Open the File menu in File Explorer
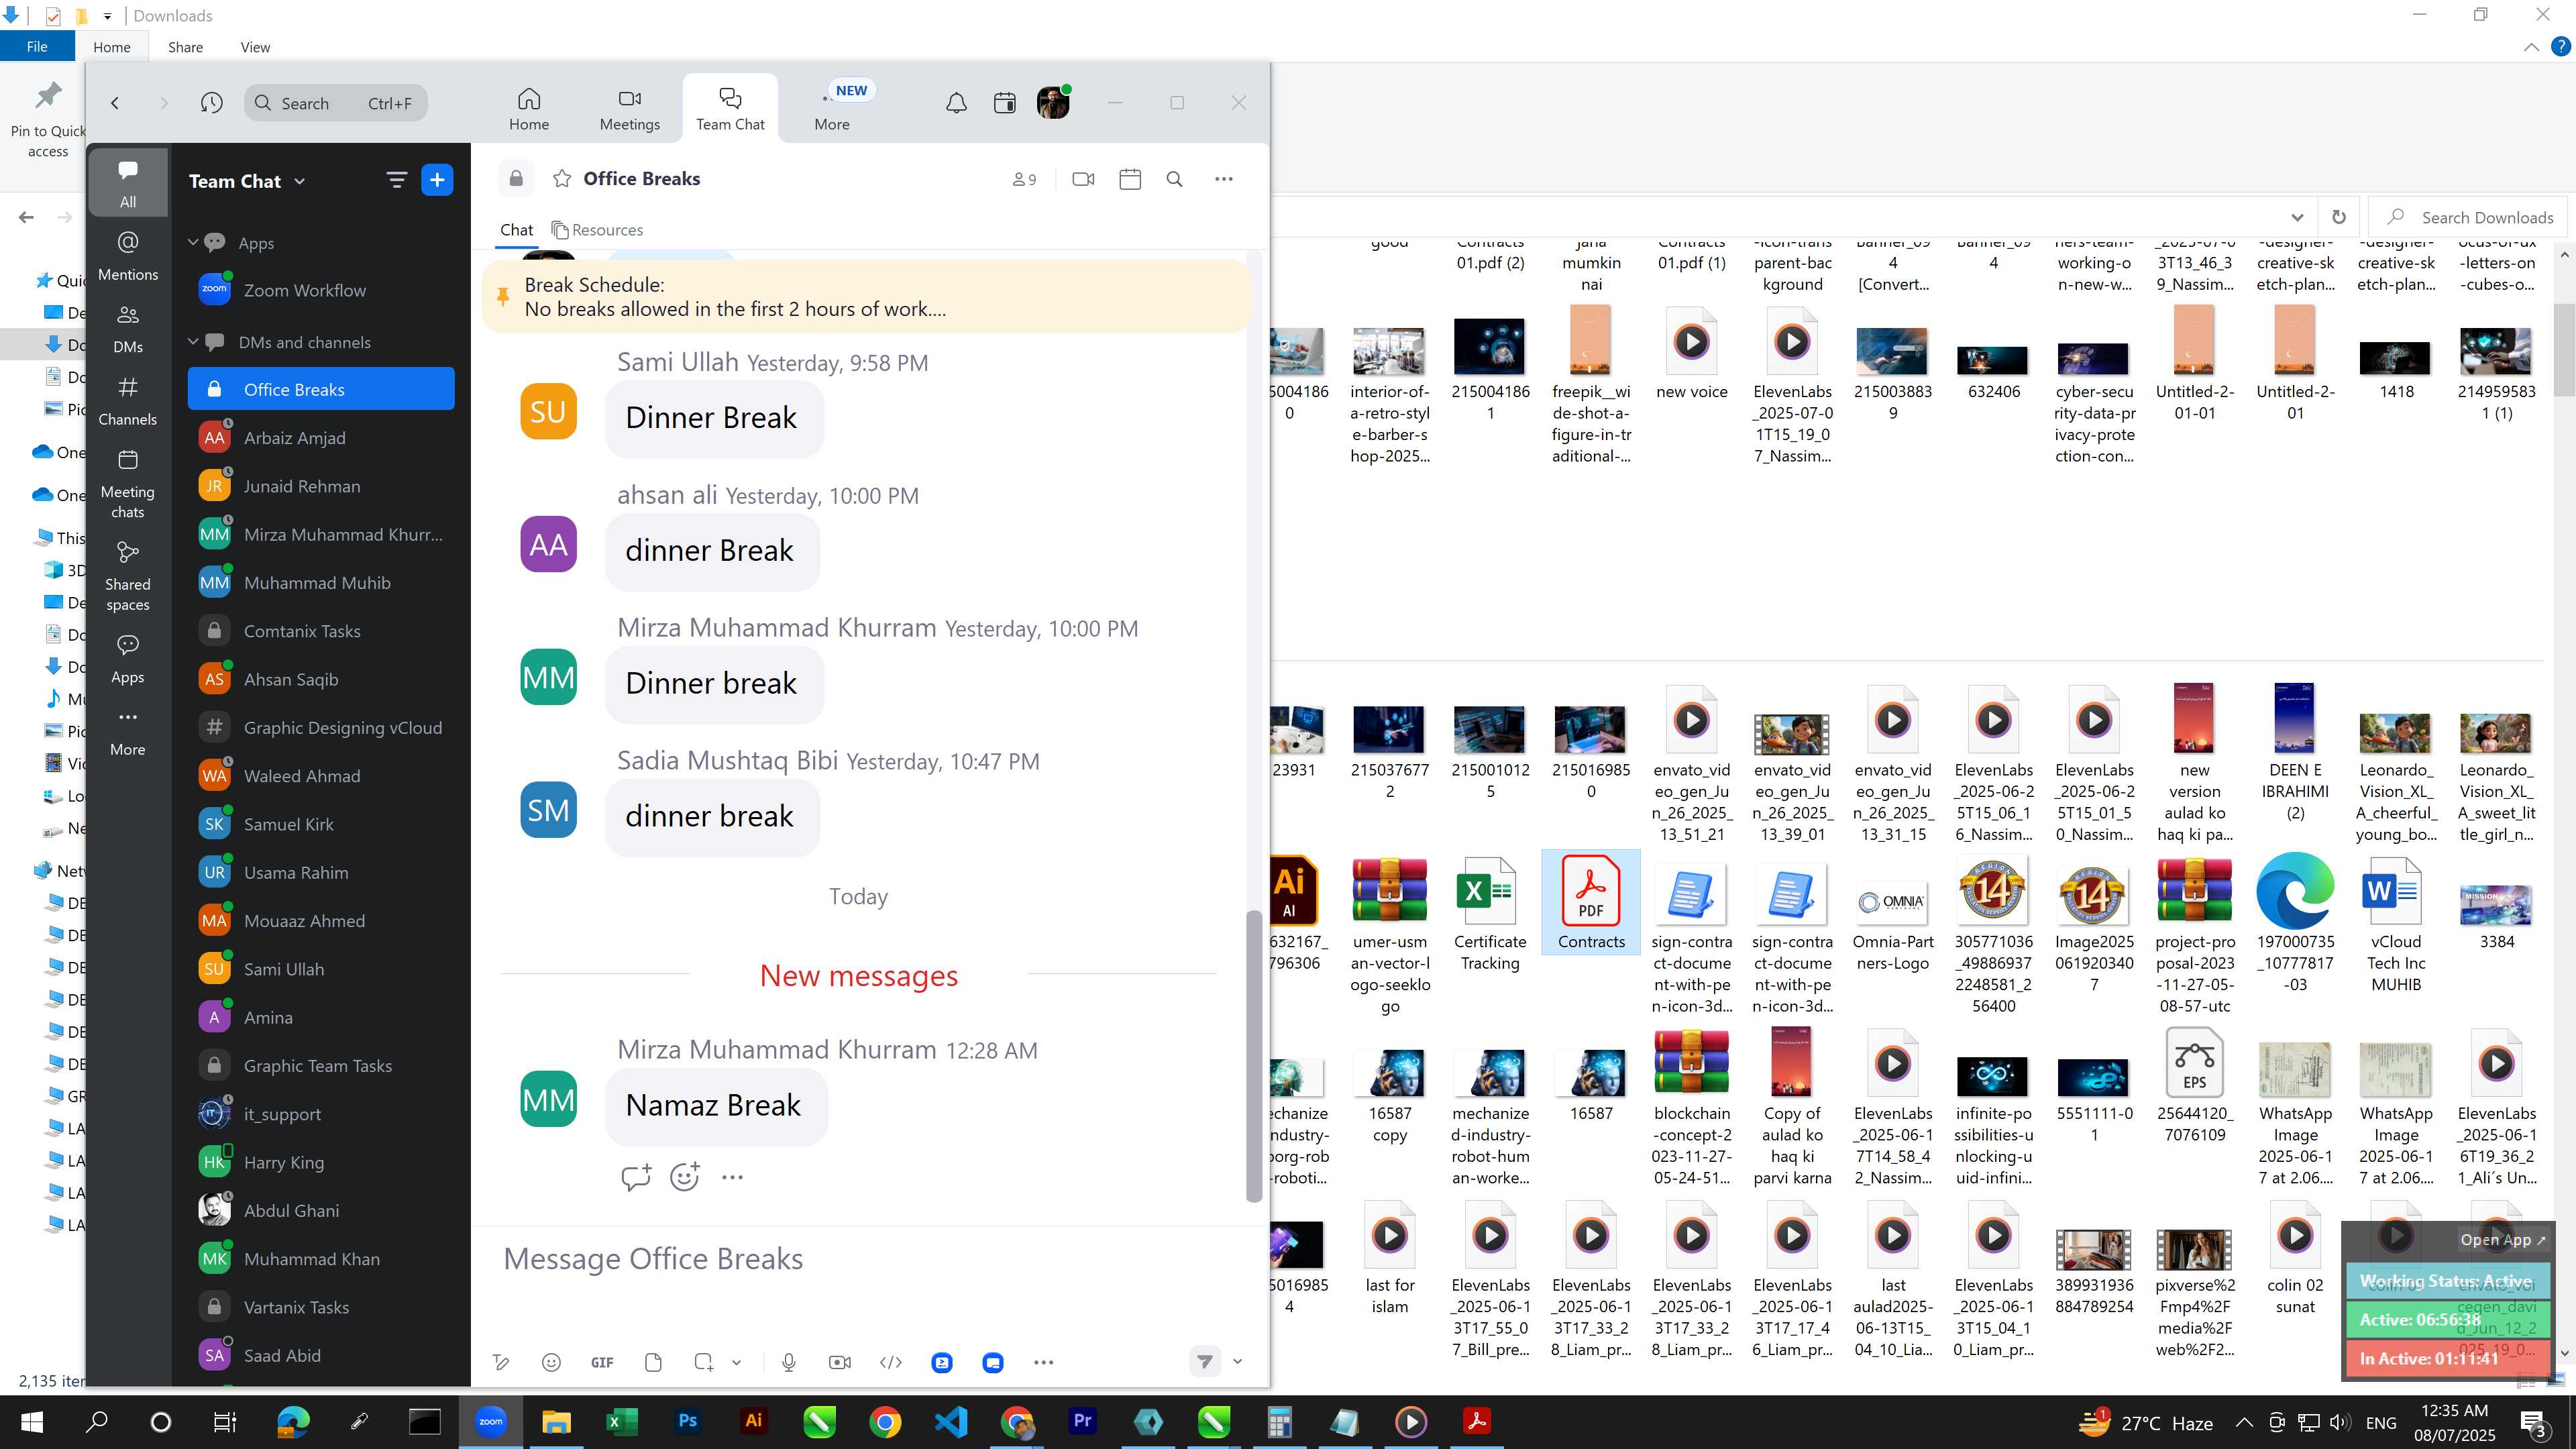2576x1449 pixels. [37, 47]
